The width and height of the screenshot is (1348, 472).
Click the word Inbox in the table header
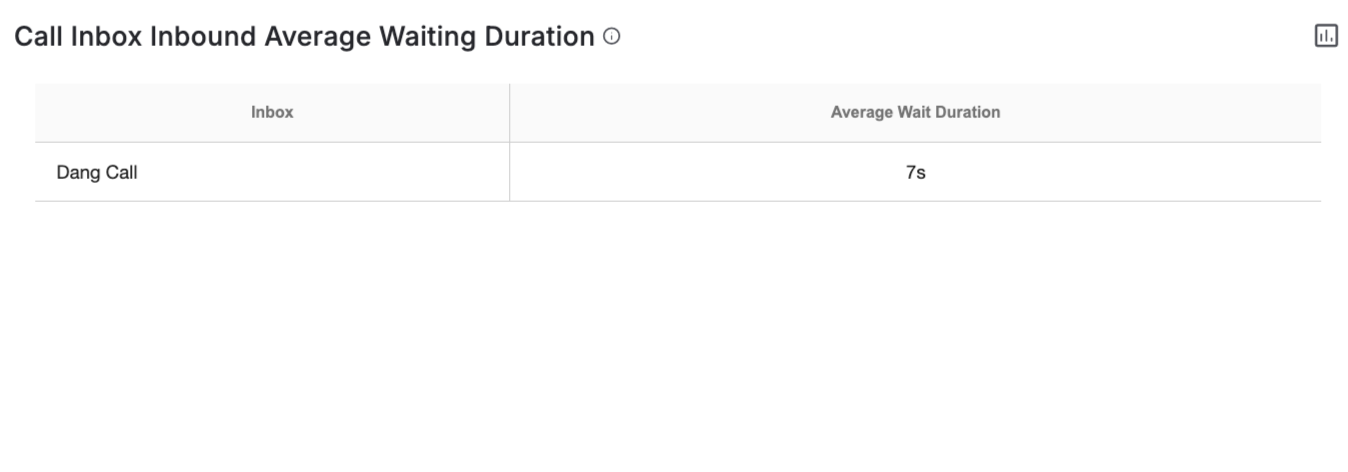[x=272, y=112]
